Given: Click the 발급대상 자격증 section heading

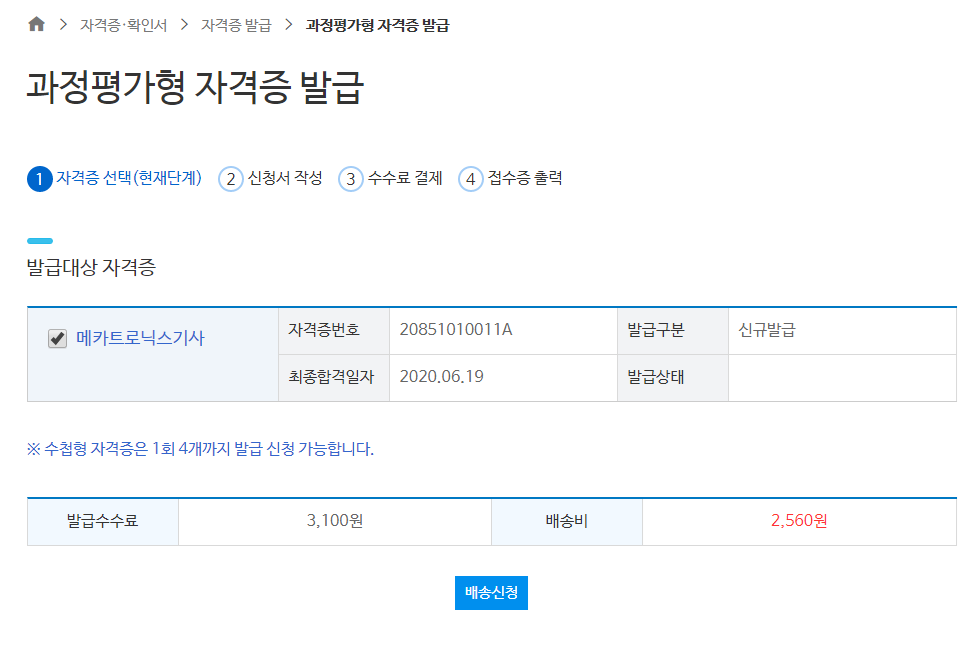Looking at the screenshot, I should click(x=91, y=268).
